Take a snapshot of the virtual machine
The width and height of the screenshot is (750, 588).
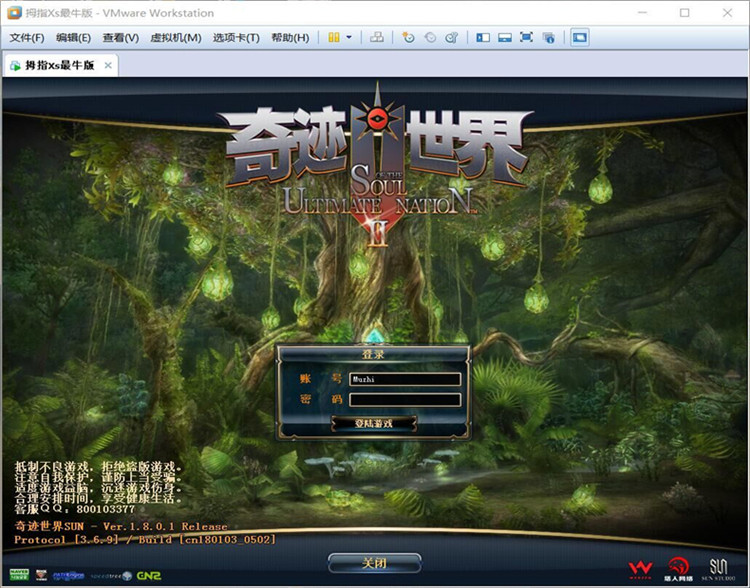click(x=408, y=37)
